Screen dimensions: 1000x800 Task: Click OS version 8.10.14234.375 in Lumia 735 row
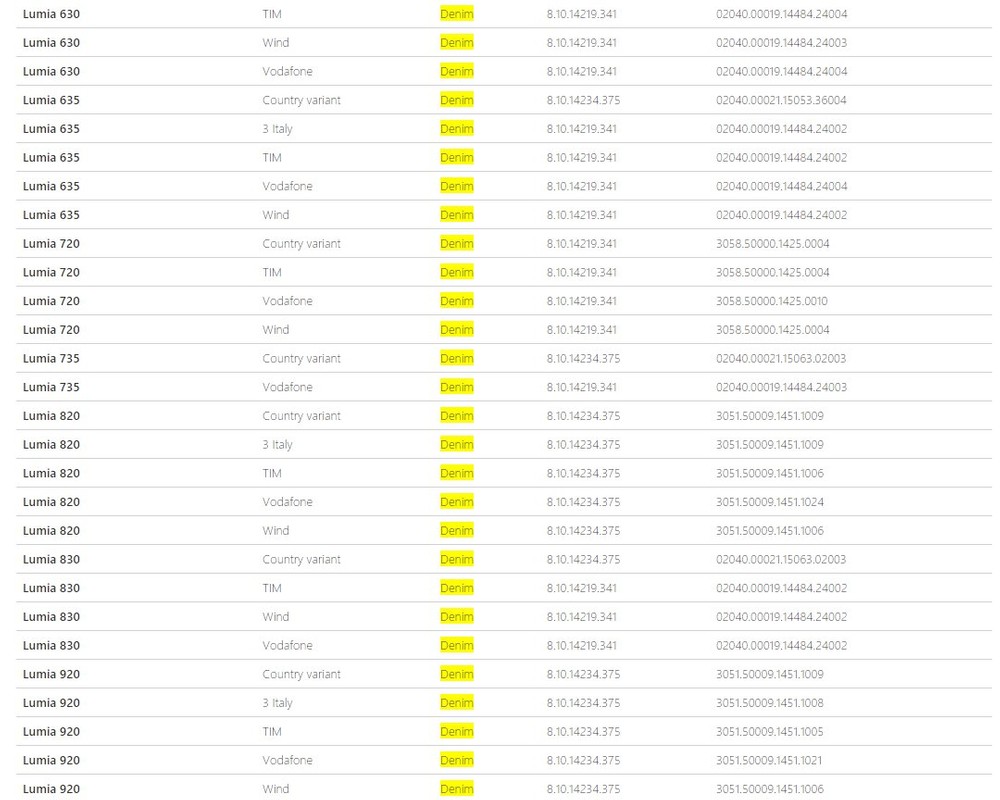click(583, 359)
